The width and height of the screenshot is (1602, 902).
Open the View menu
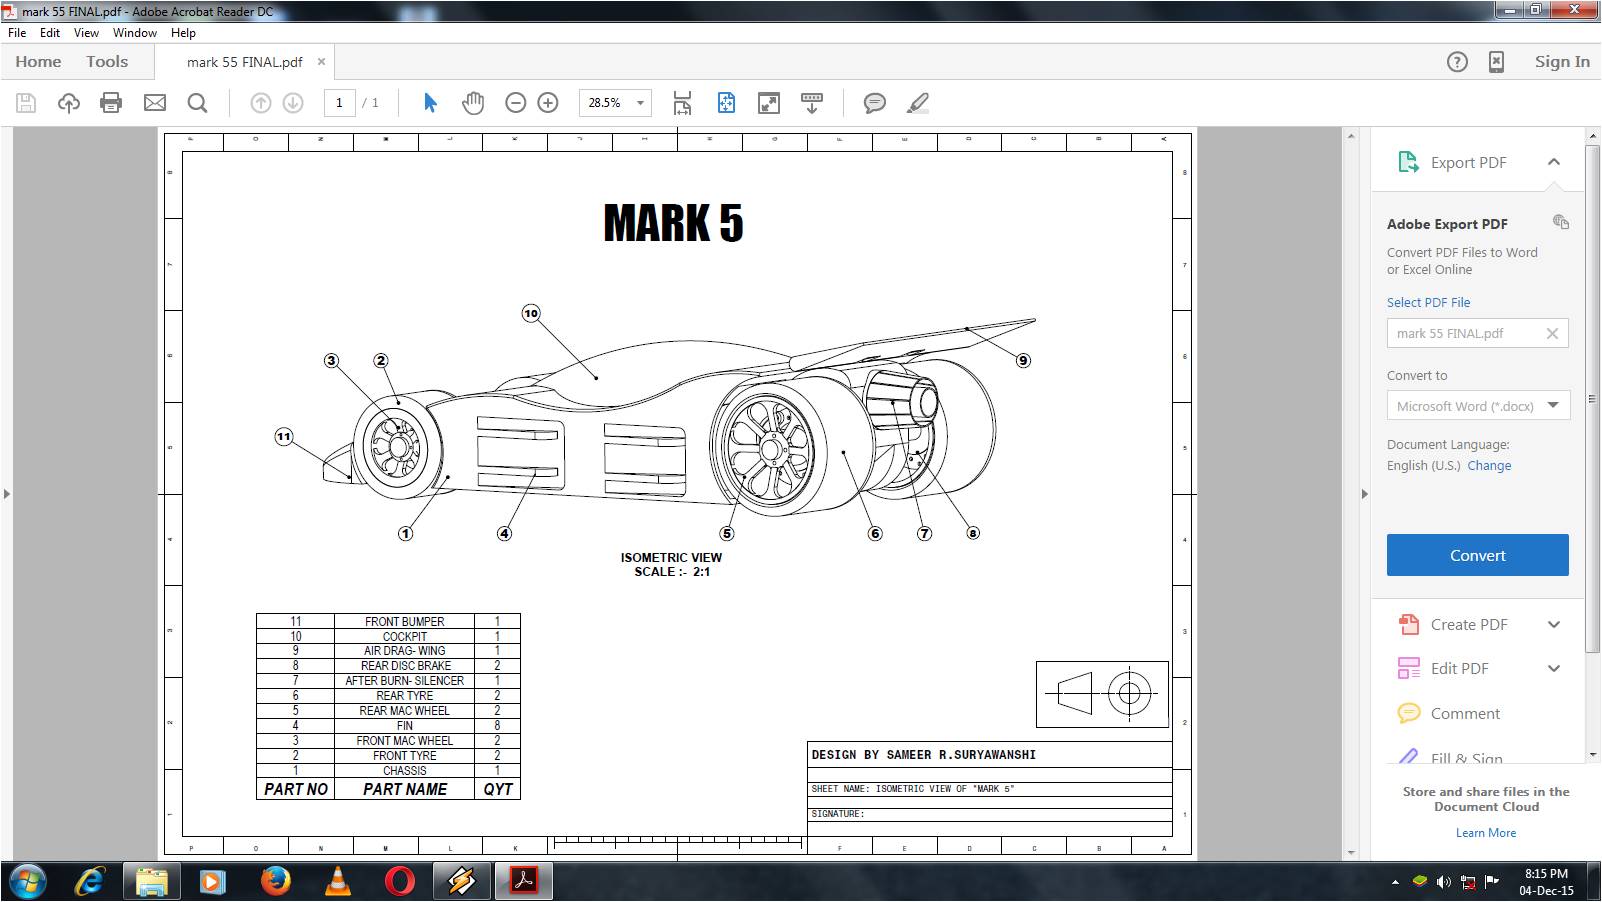point(86,33)
